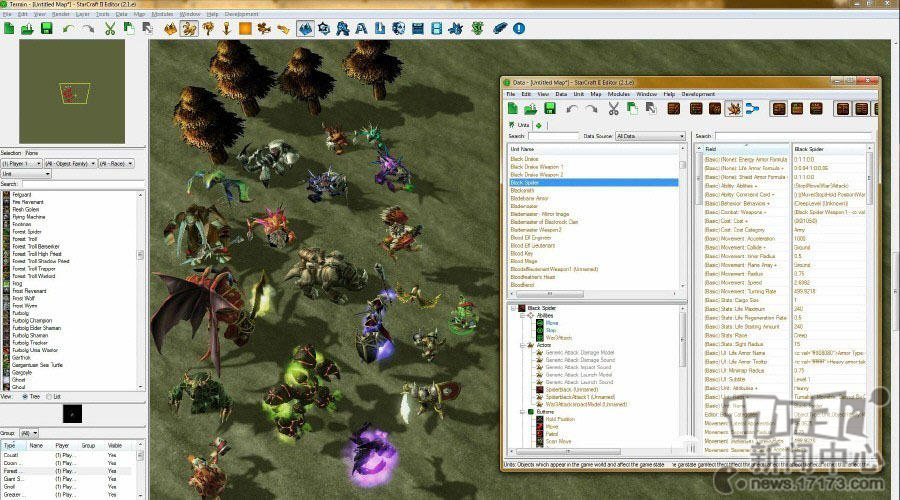Screen dimensions: 900x500
Task: Click the Unit Name column header
Action: point(592,148)
